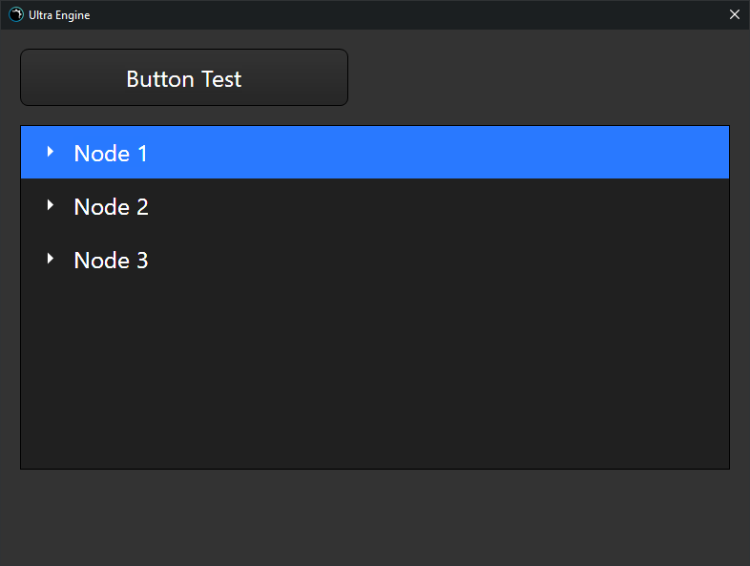Screen dimensions: 750x566
Task: Click the digit 3 in Node 3
Action: 142,260
